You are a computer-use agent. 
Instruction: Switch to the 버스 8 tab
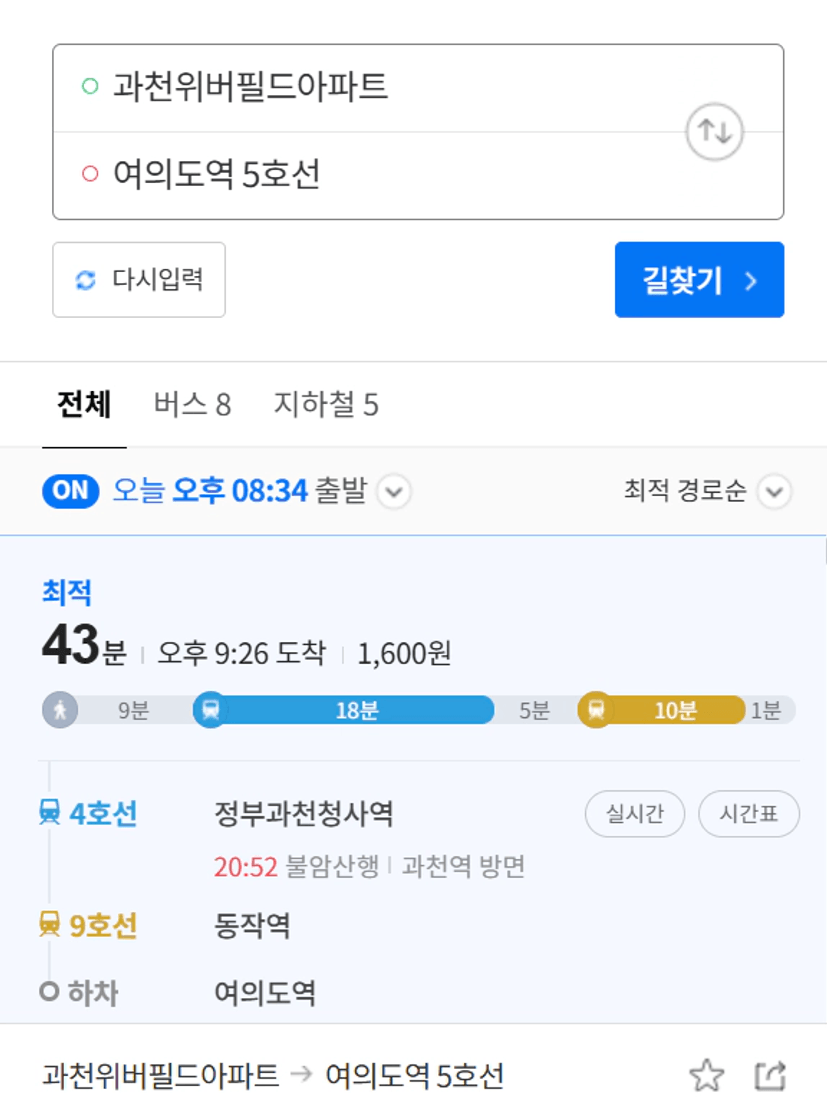[192, 404]
